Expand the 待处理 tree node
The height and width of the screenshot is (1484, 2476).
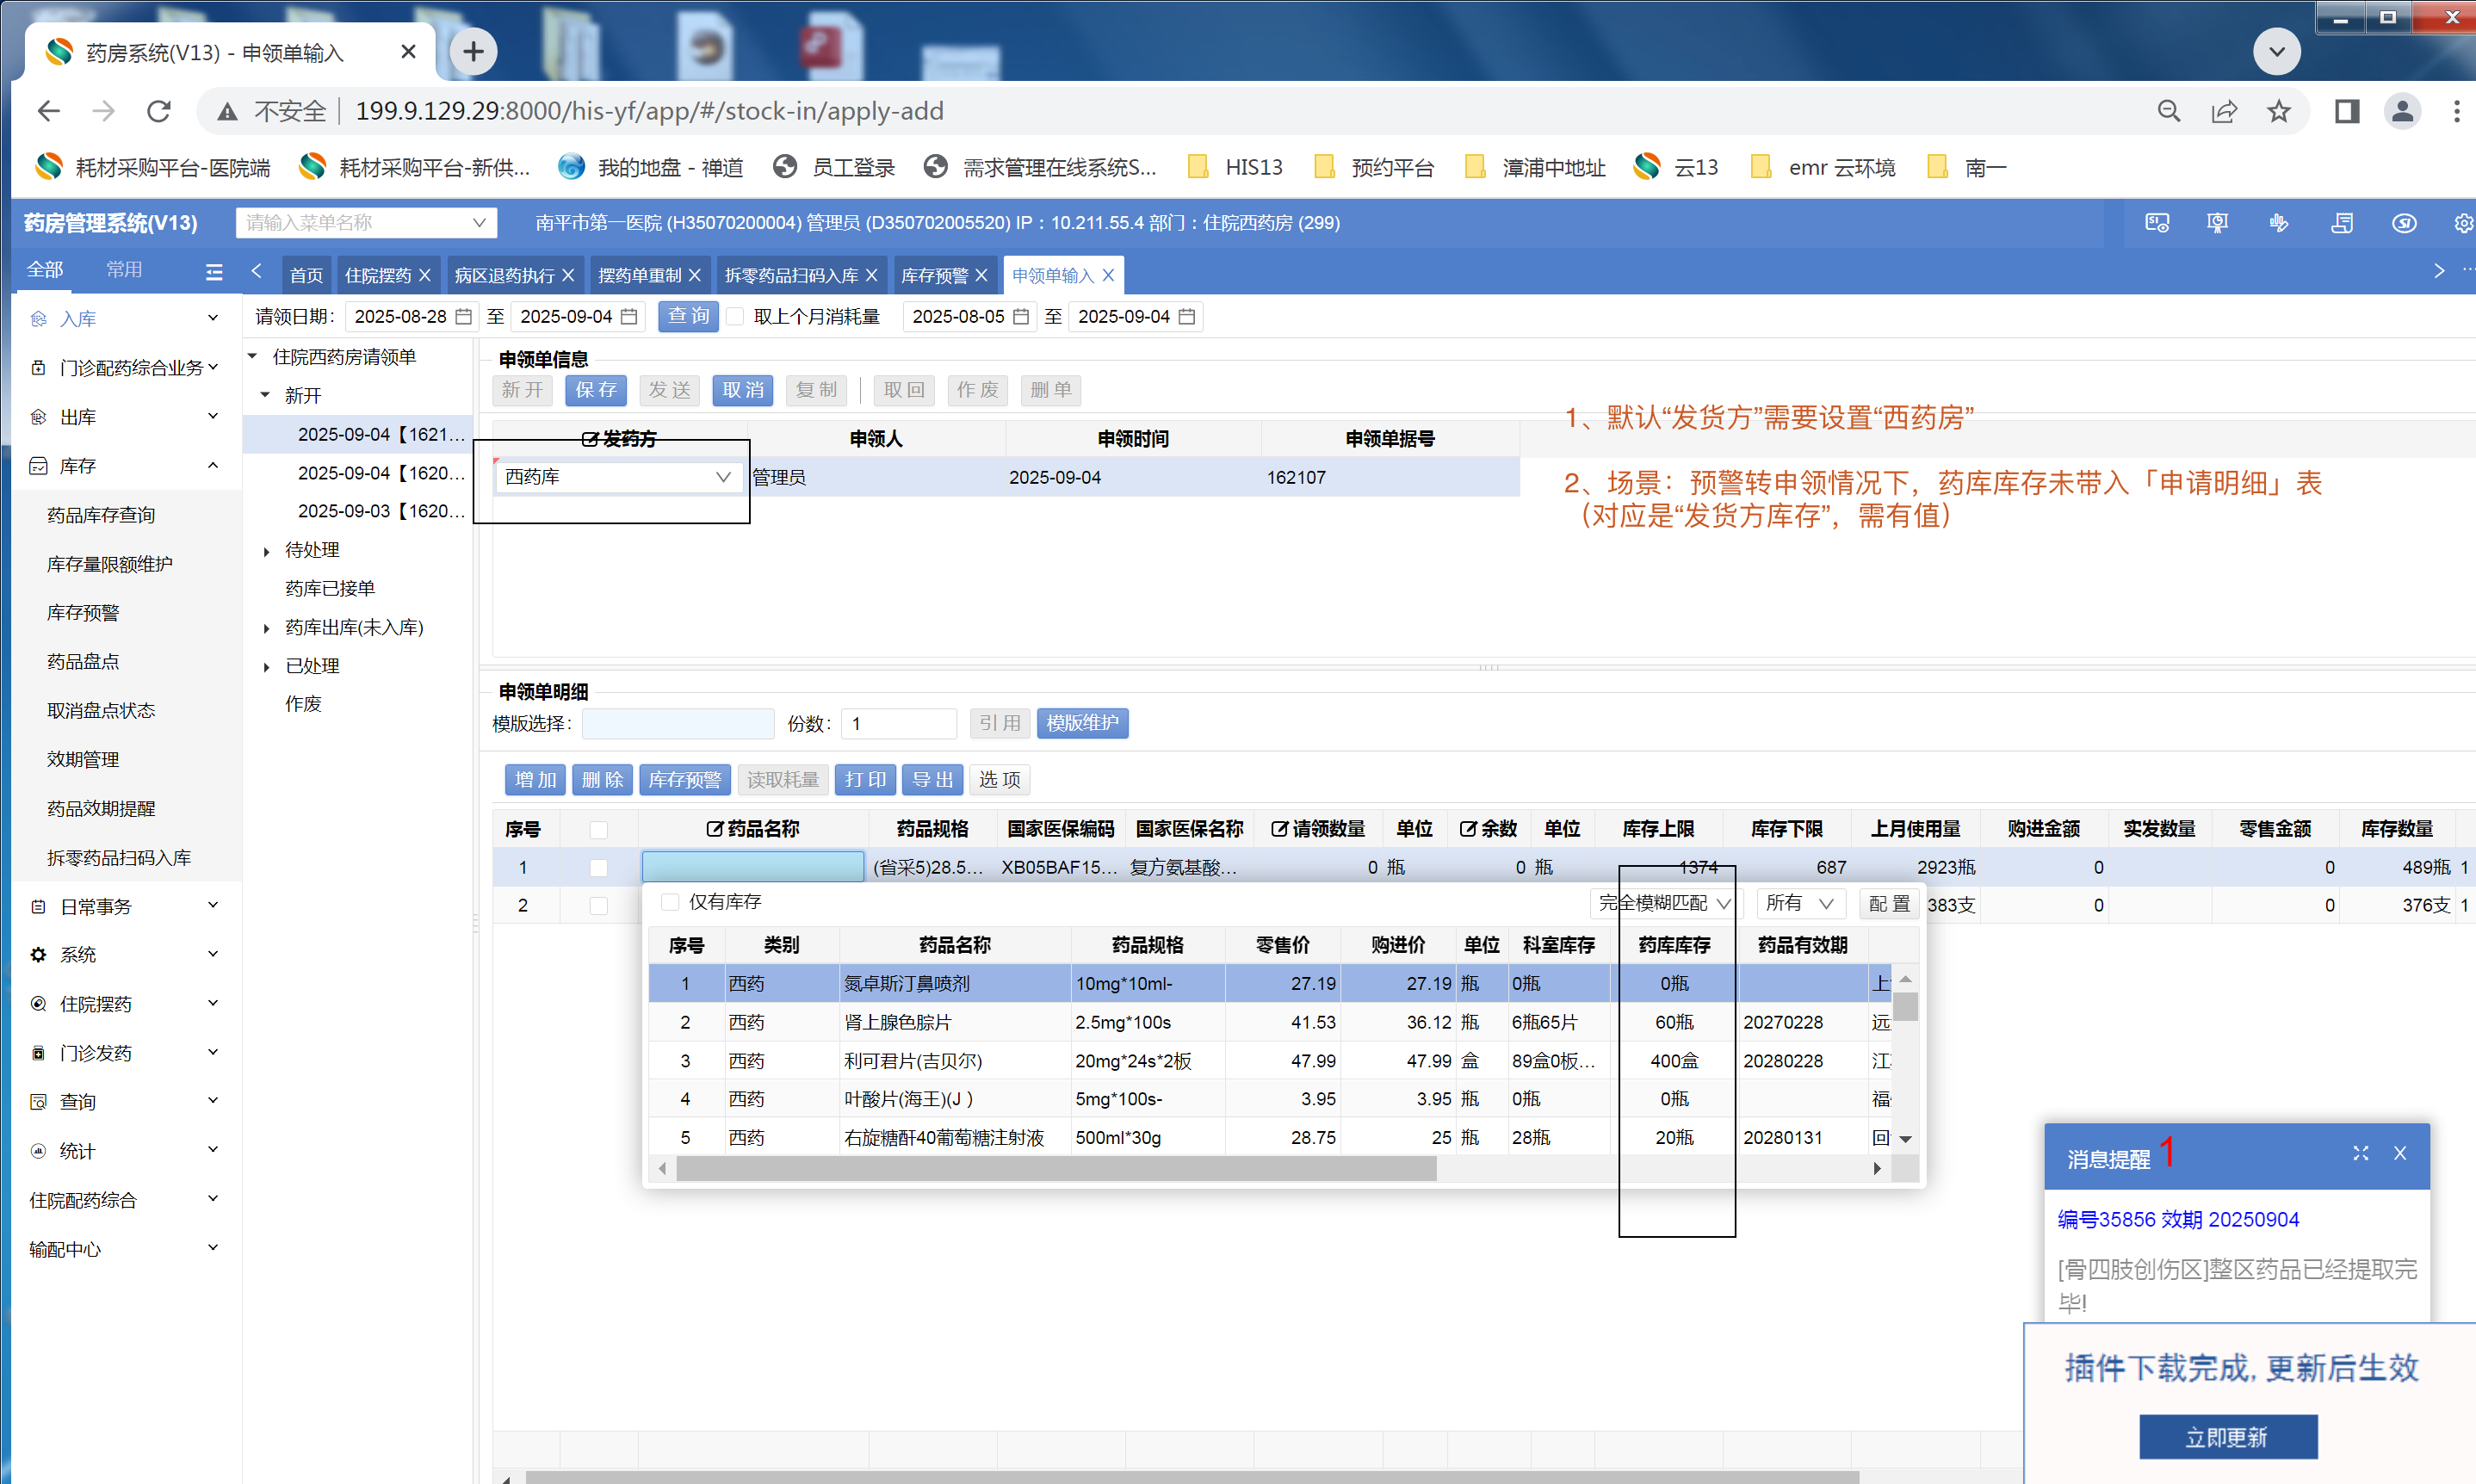pyautogui.click(x=267, y=551)
